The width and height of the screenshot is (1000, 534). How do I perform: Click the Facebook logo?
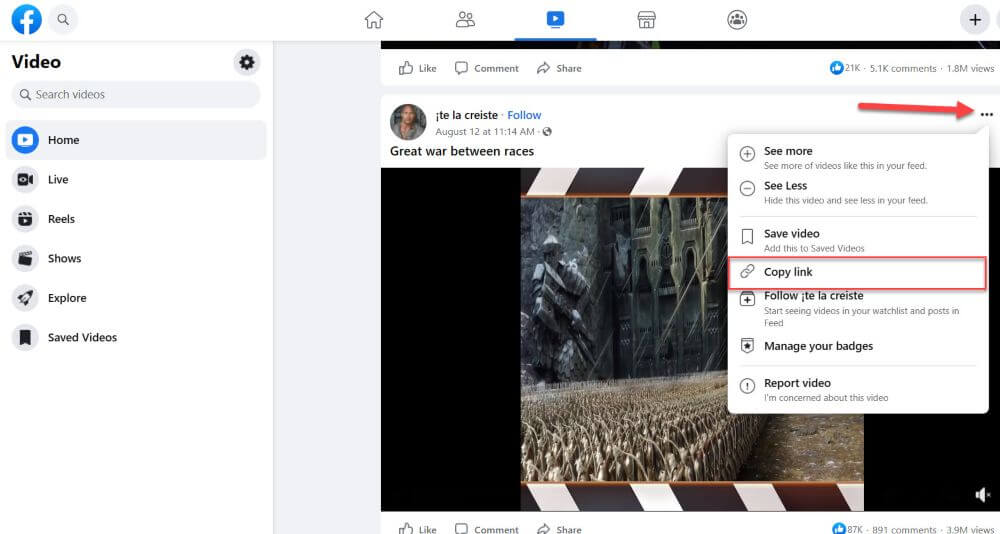27,20
